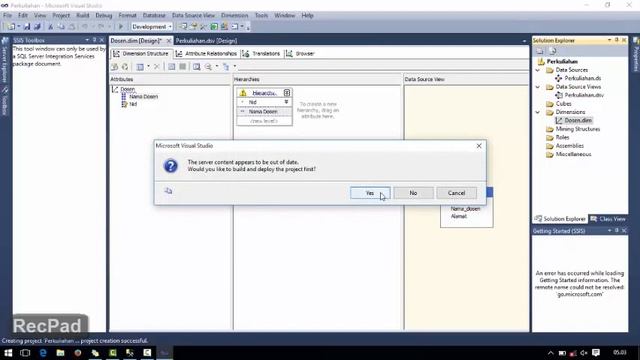Click the Hierarchy warning icon
Viewport: 640px width, 360px height.
[243, 93]
